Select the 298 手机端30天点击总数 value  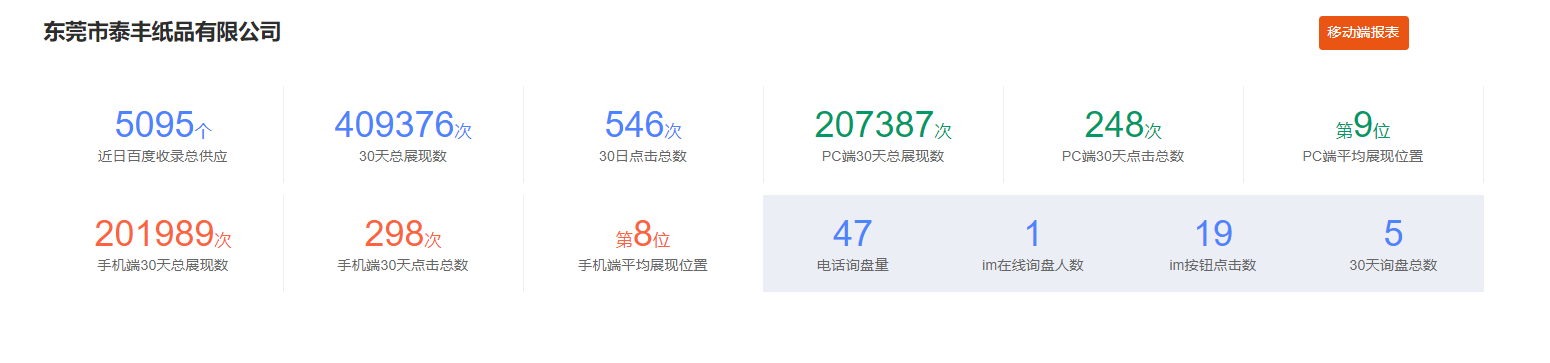[x=403, y=244]
